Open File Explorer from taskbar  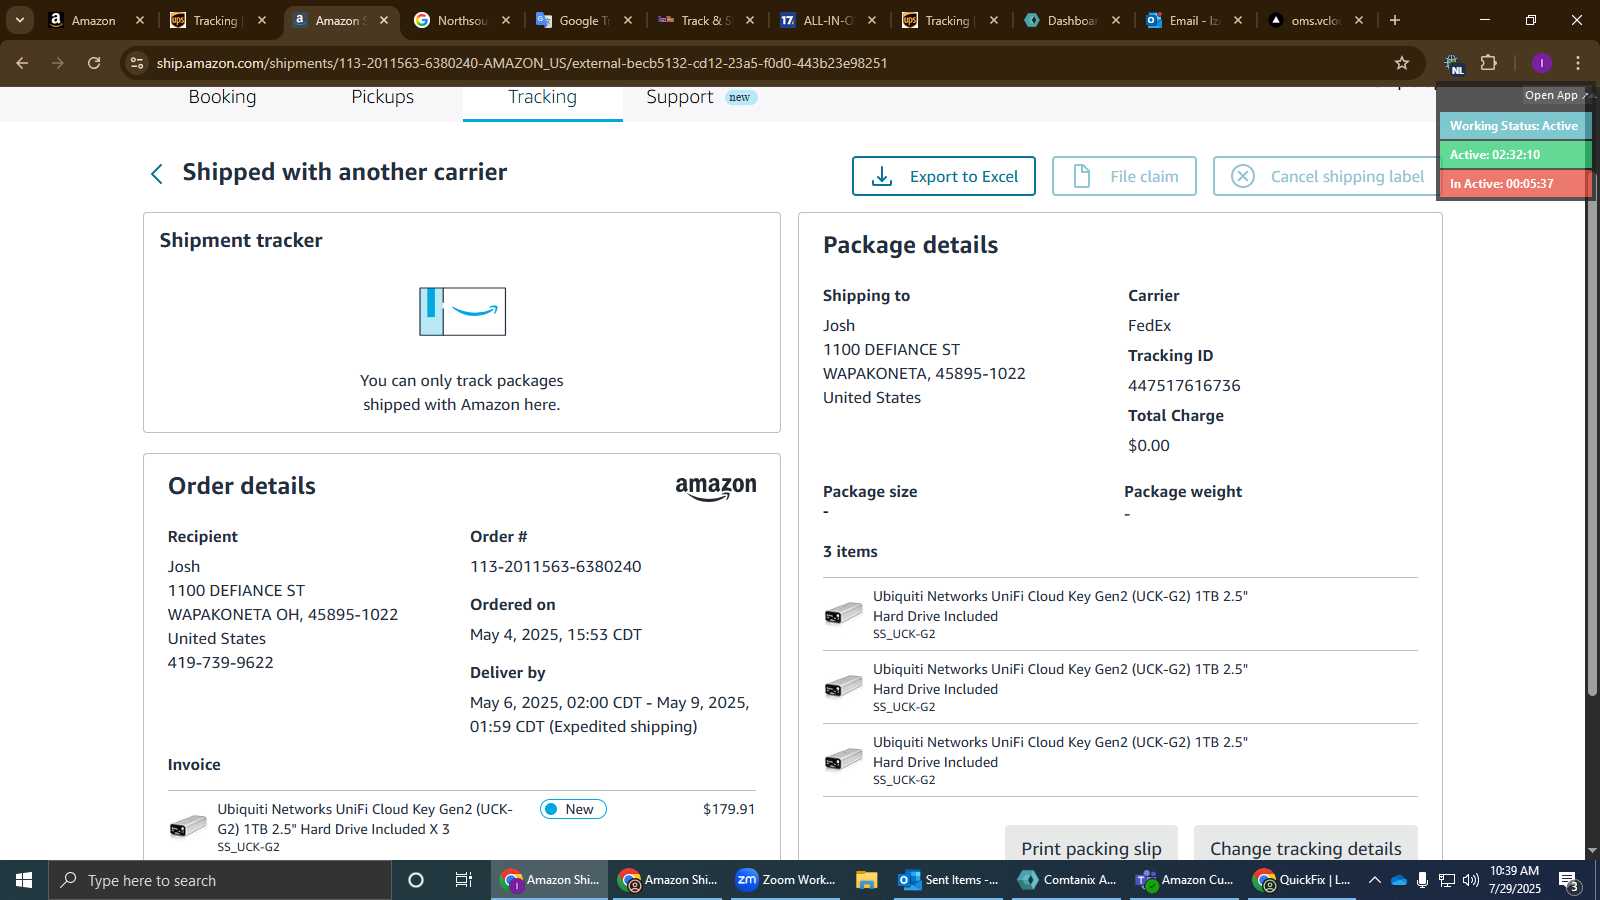click(x=866, y=880)
